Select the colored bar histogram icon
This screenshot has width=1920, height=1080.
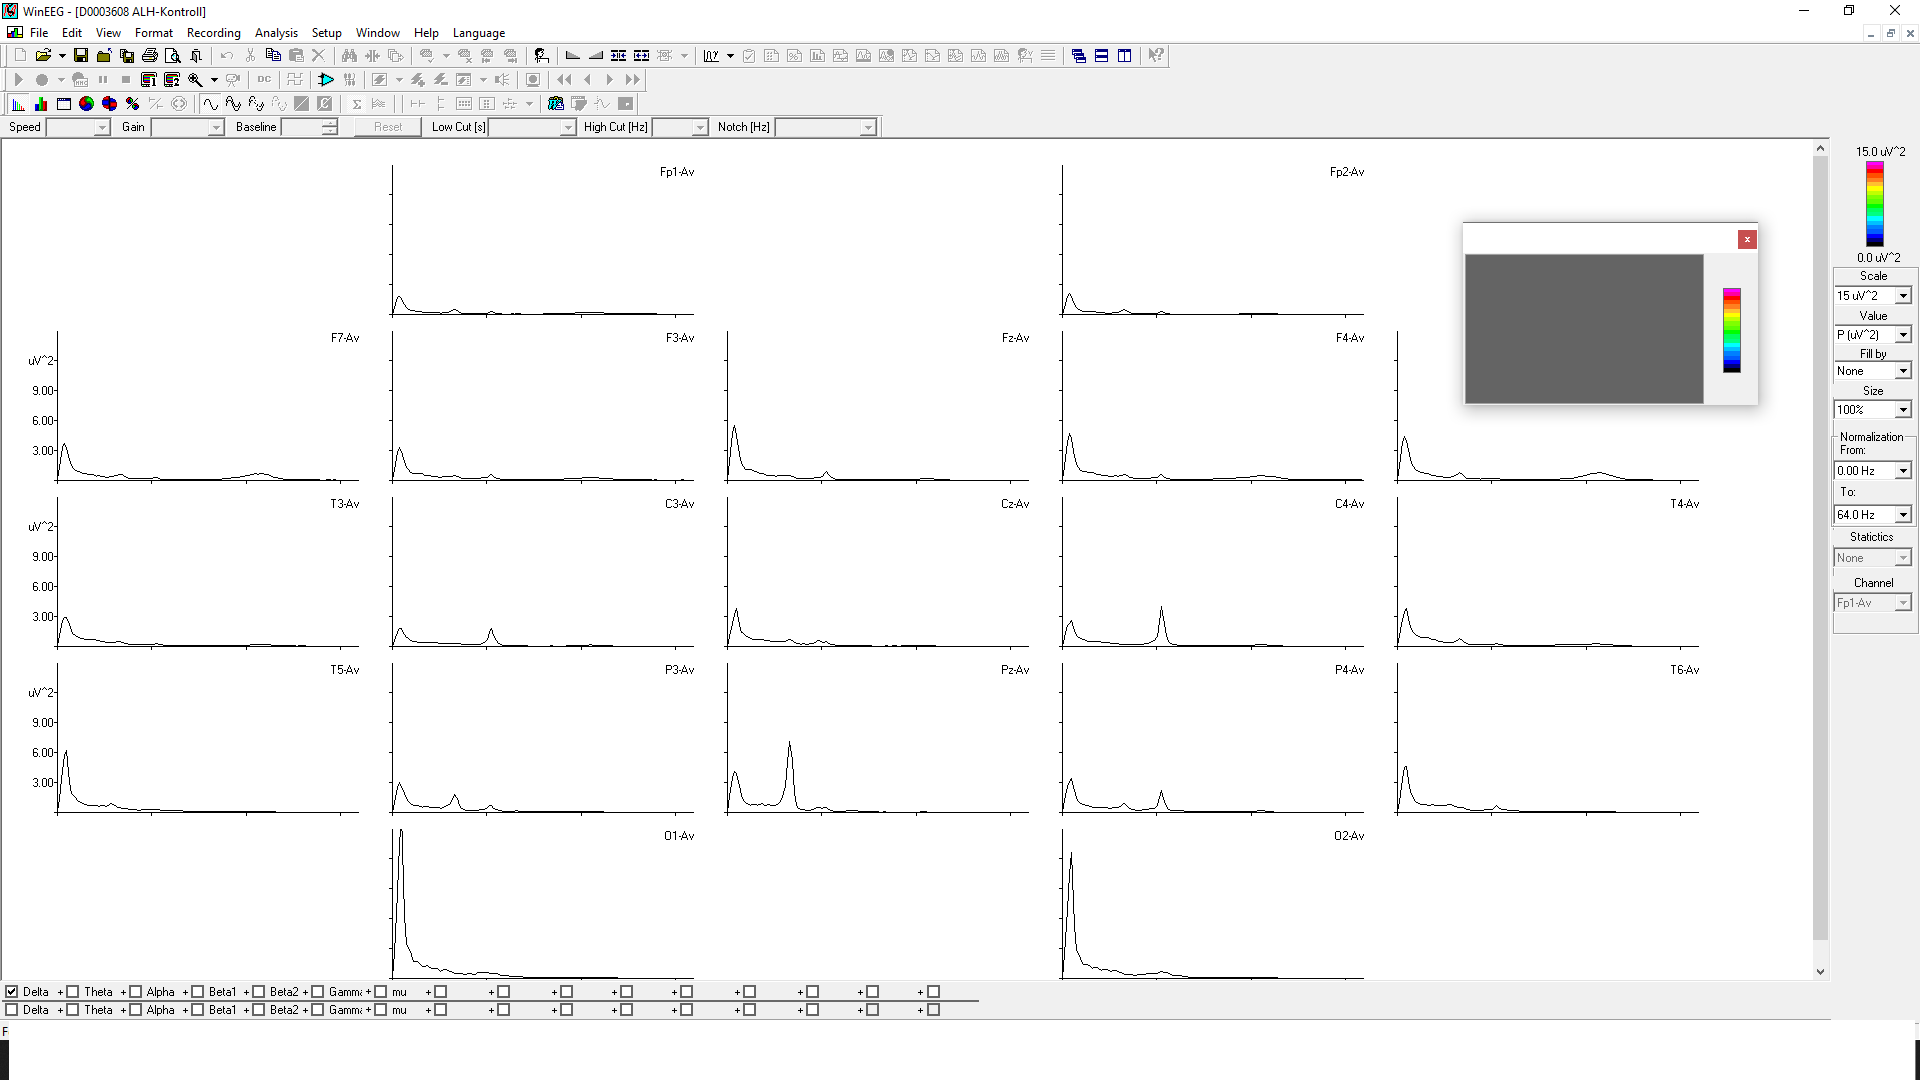point(41,104)
